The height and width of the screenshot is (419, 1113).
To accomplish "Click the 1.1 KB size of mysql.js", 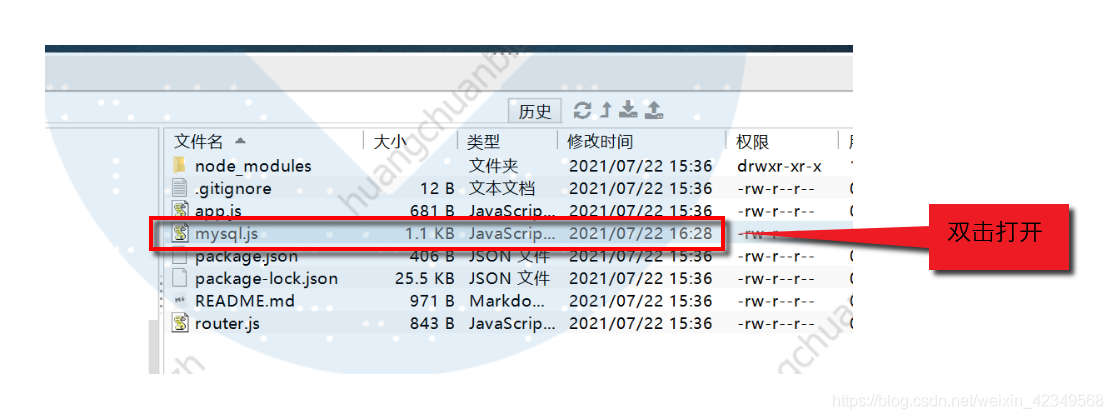I will 429,234.
